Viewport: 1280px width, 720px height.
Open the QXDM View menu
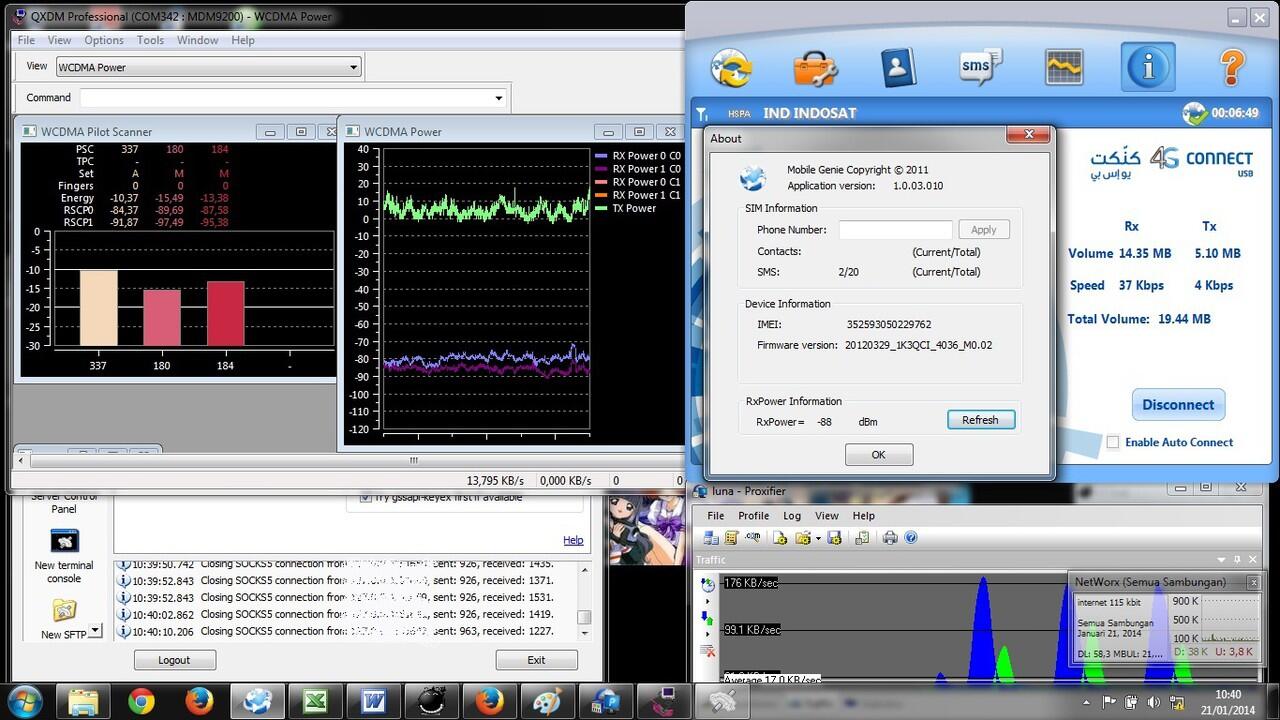coord(59,40)
